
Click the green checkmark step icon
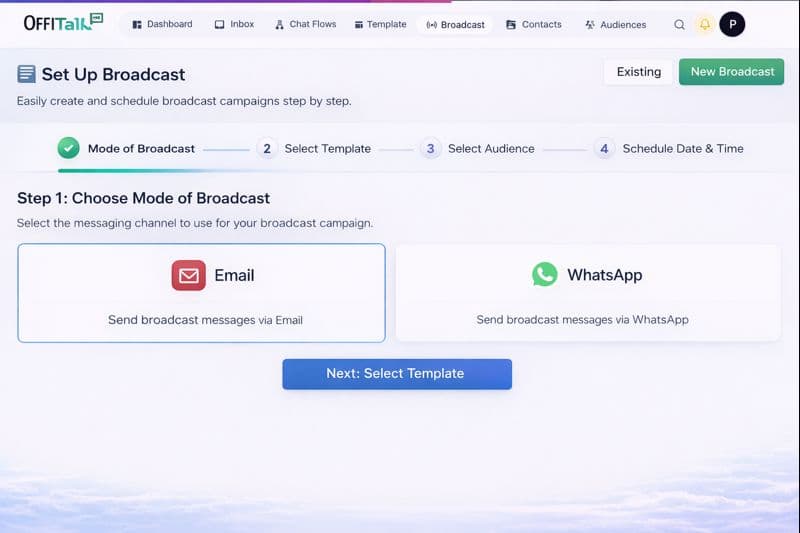pos(68,148)
